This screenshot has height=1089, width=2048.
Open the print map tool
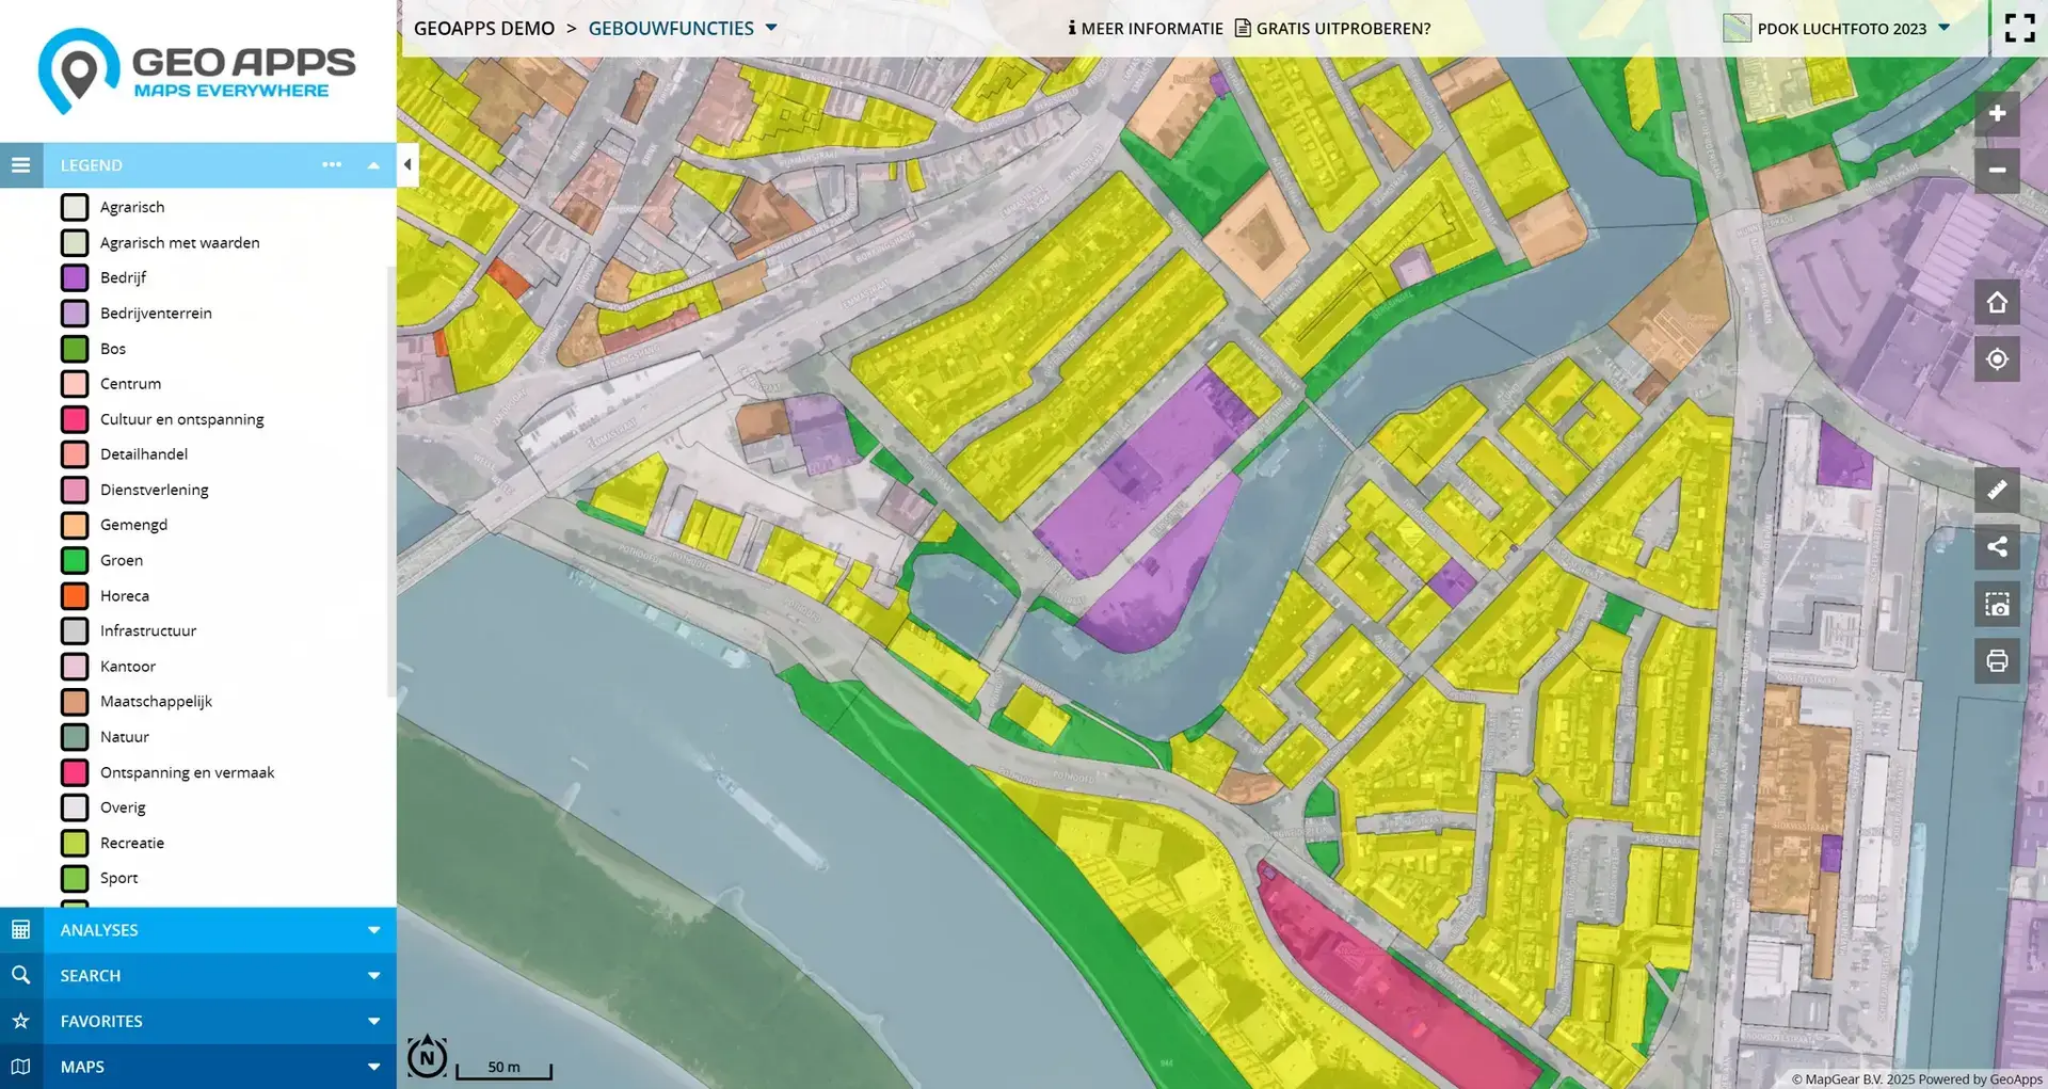(1996, 661)
